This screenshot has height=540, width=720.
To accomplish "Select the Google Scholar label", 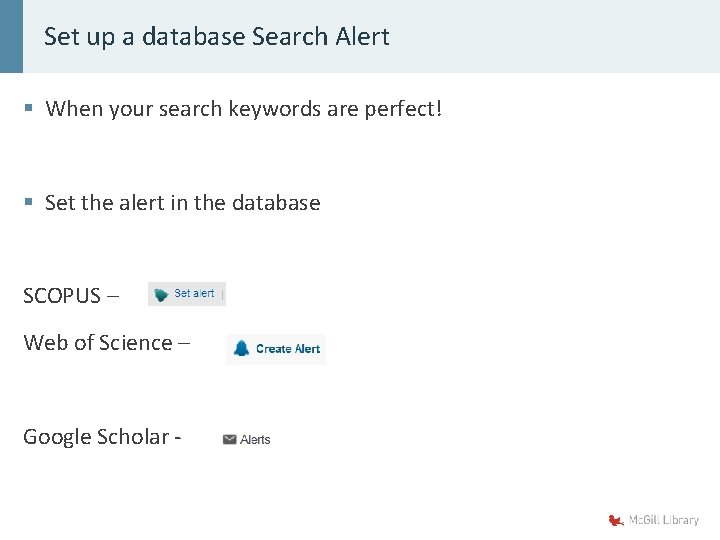I will pyautogui.click(x=96, y=437).
